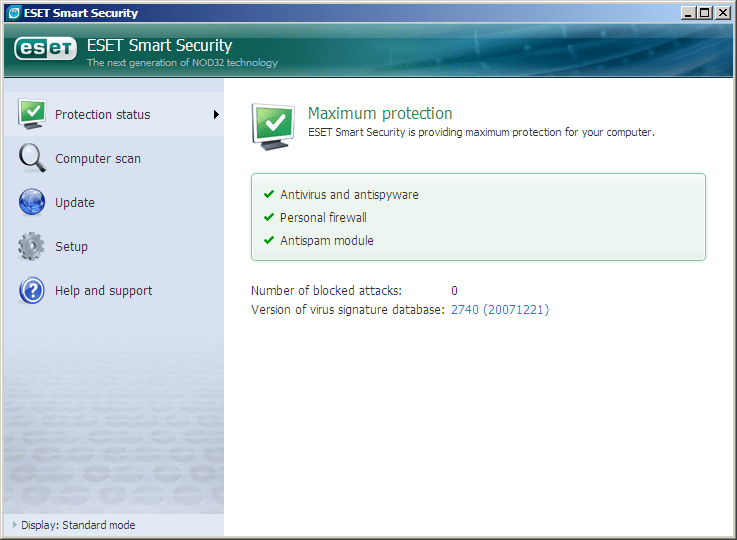Open the Setup menu item

click(x=72, y=247)
